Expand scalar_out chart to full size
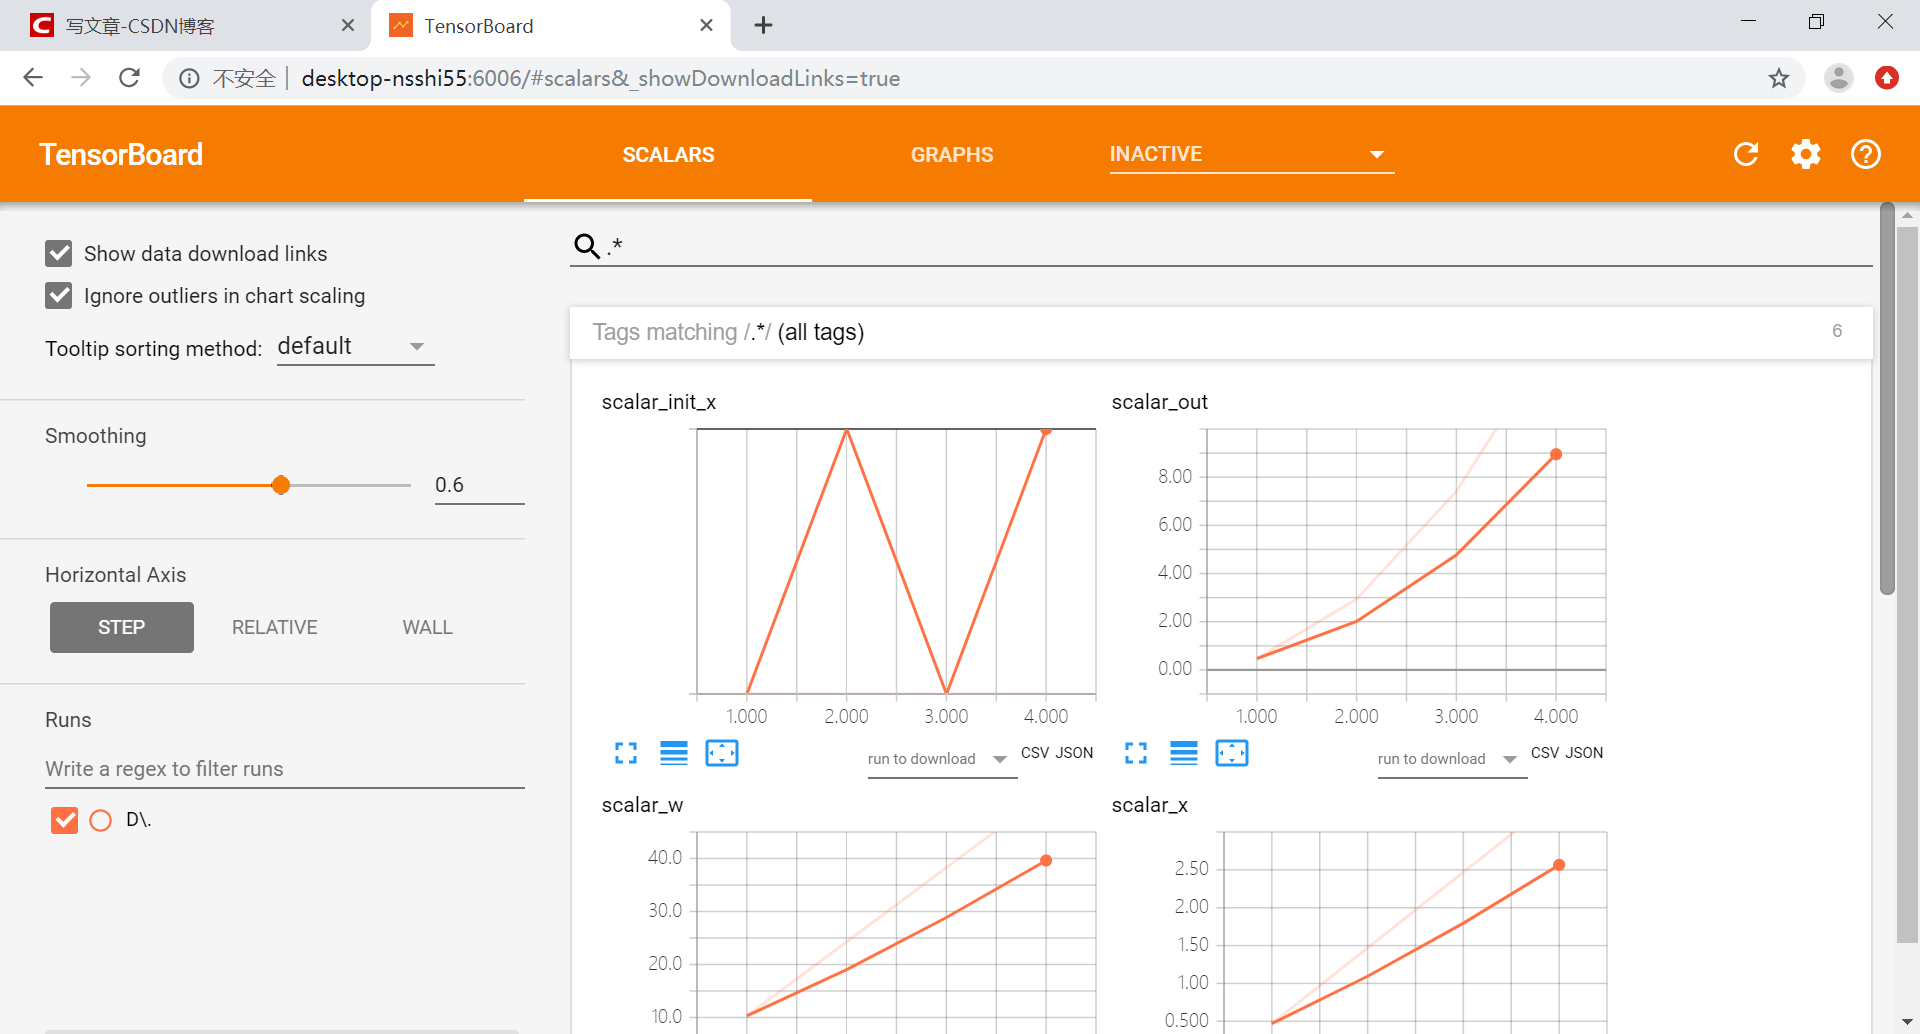Viewport: 1920px width, 1034px height. click(x=1136, y=753)
